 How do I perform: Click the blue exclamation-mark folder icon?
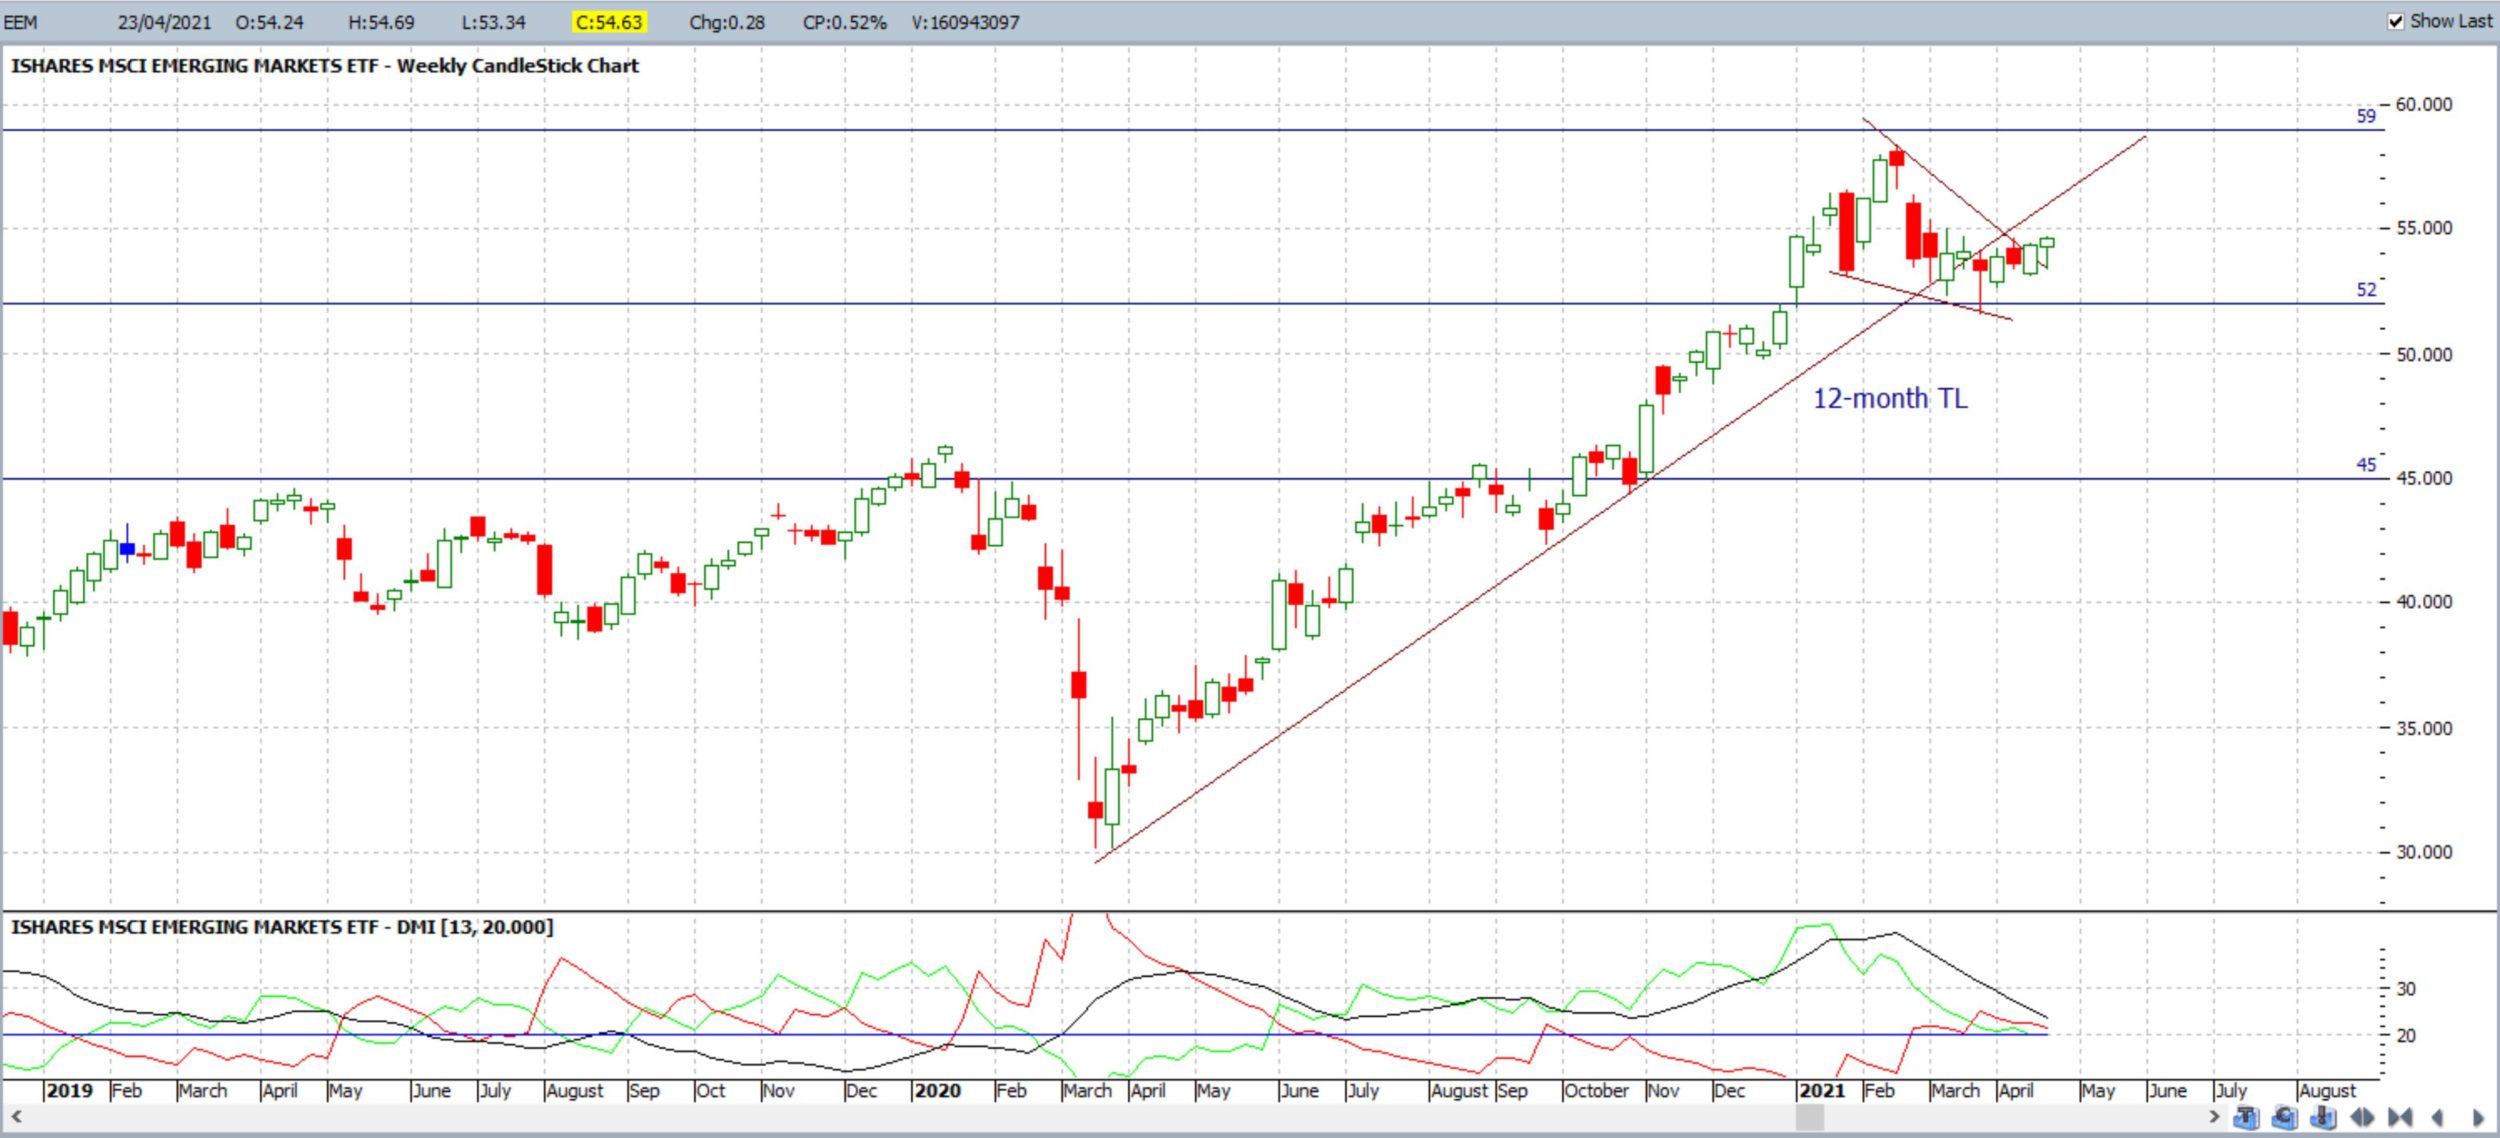click(2322, 1117)
